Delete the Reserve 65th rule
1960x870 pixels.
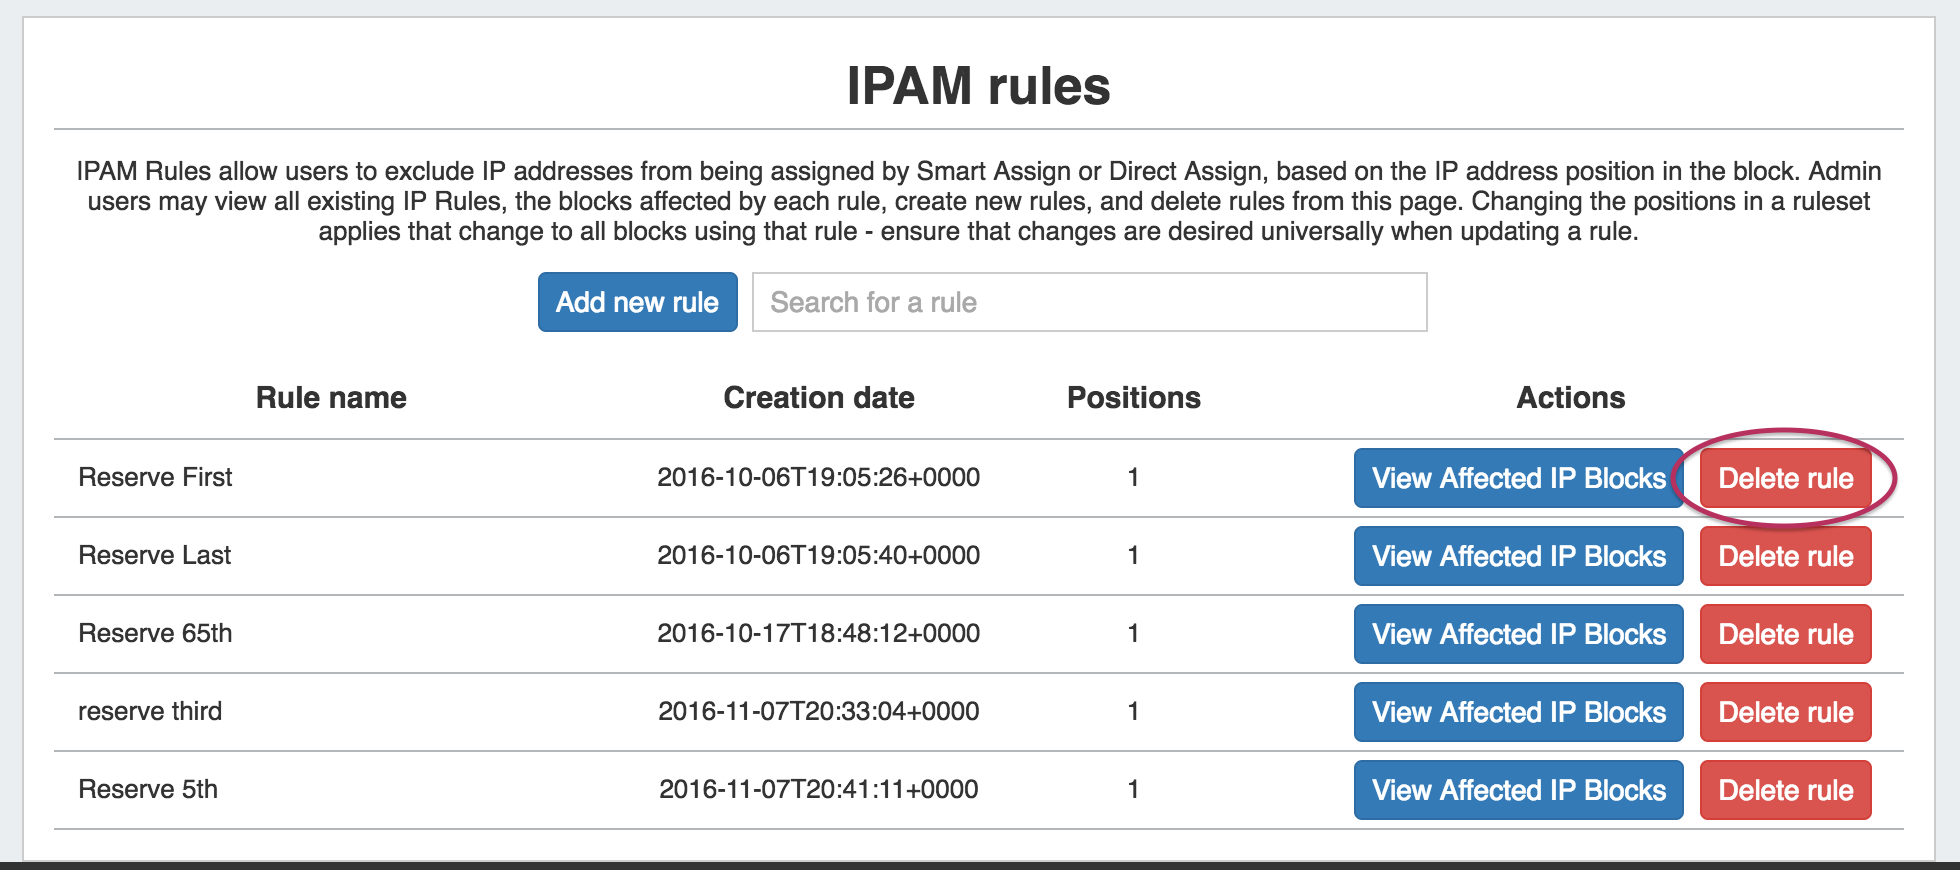coord(1785,634)
